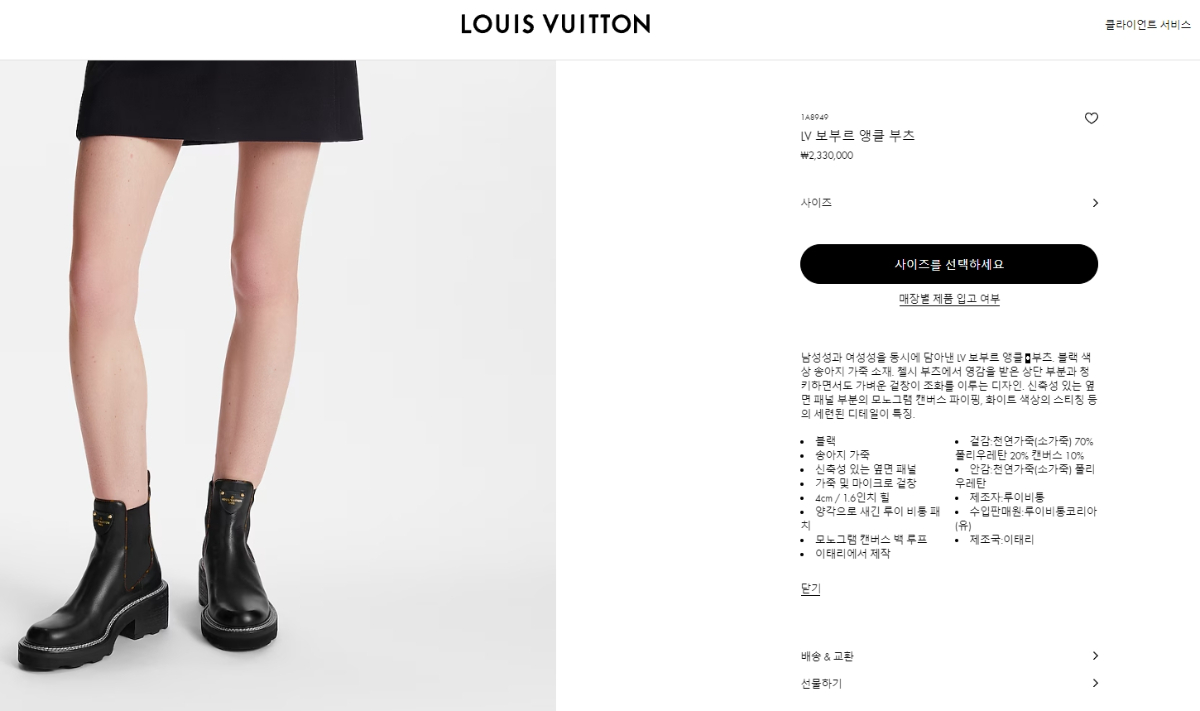Open the 매장별 제품 입고 여부 link
The width and height of the screenshot is (1200, 711).
coord(949,299)
